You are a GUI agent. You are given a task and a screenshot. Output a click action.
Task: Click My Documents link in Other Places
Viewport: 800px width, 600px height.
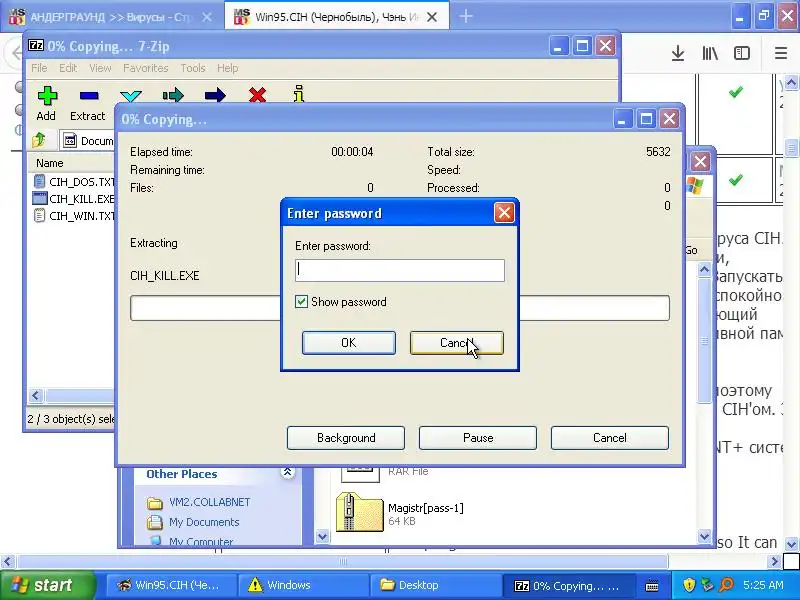[x=204, y=522]
